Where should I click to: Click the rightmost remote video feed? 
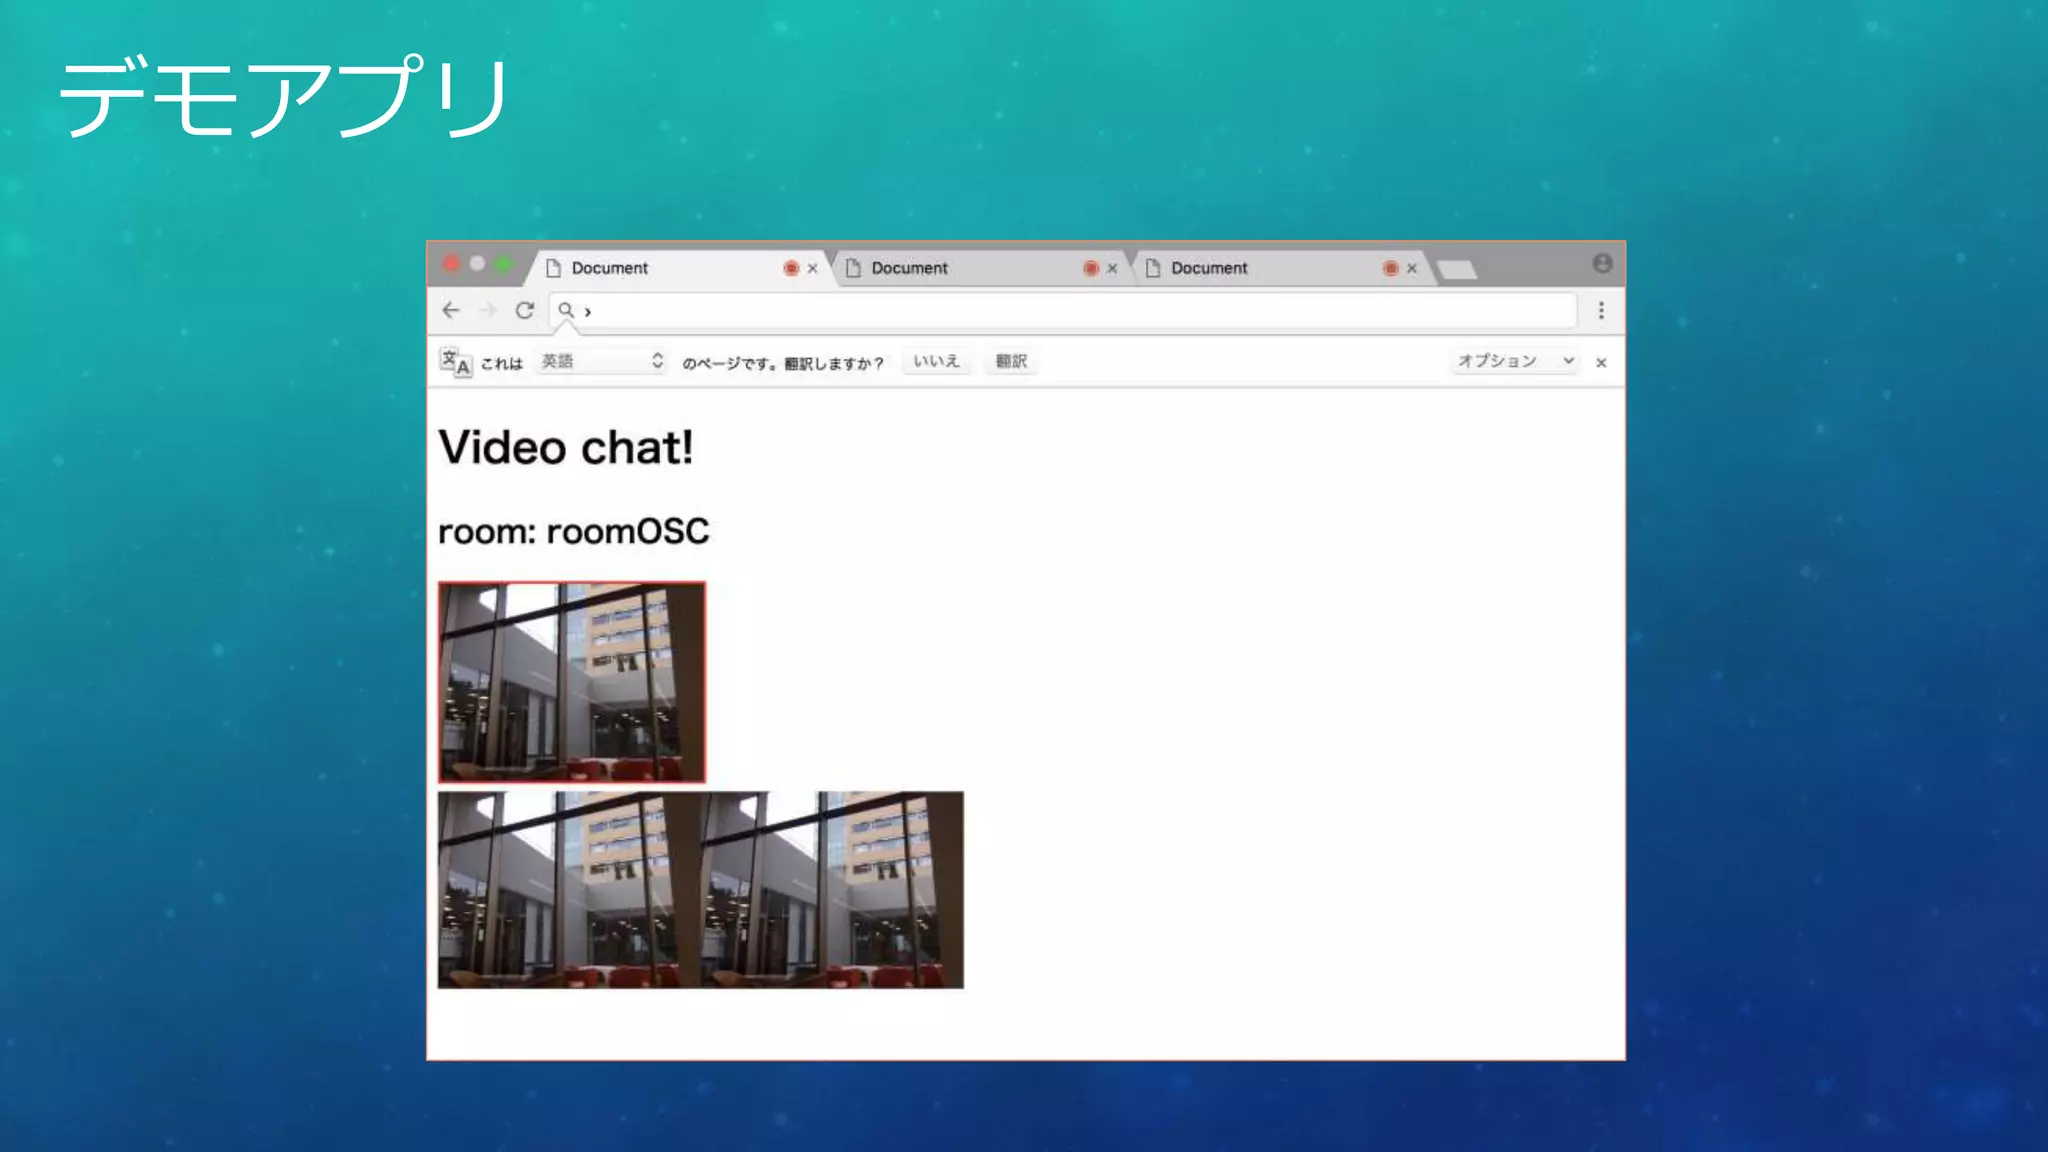click(832, 890)
